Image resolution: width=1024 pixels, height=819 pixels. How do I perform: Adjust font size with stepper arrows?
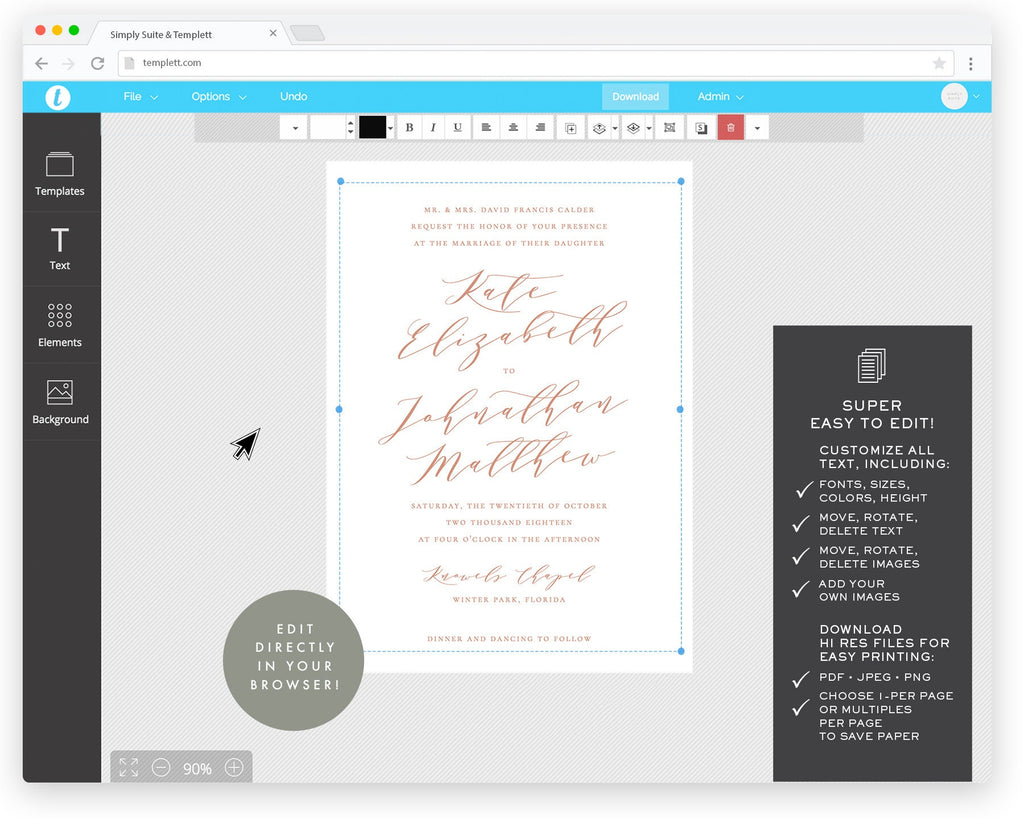[x=351, y=128]
